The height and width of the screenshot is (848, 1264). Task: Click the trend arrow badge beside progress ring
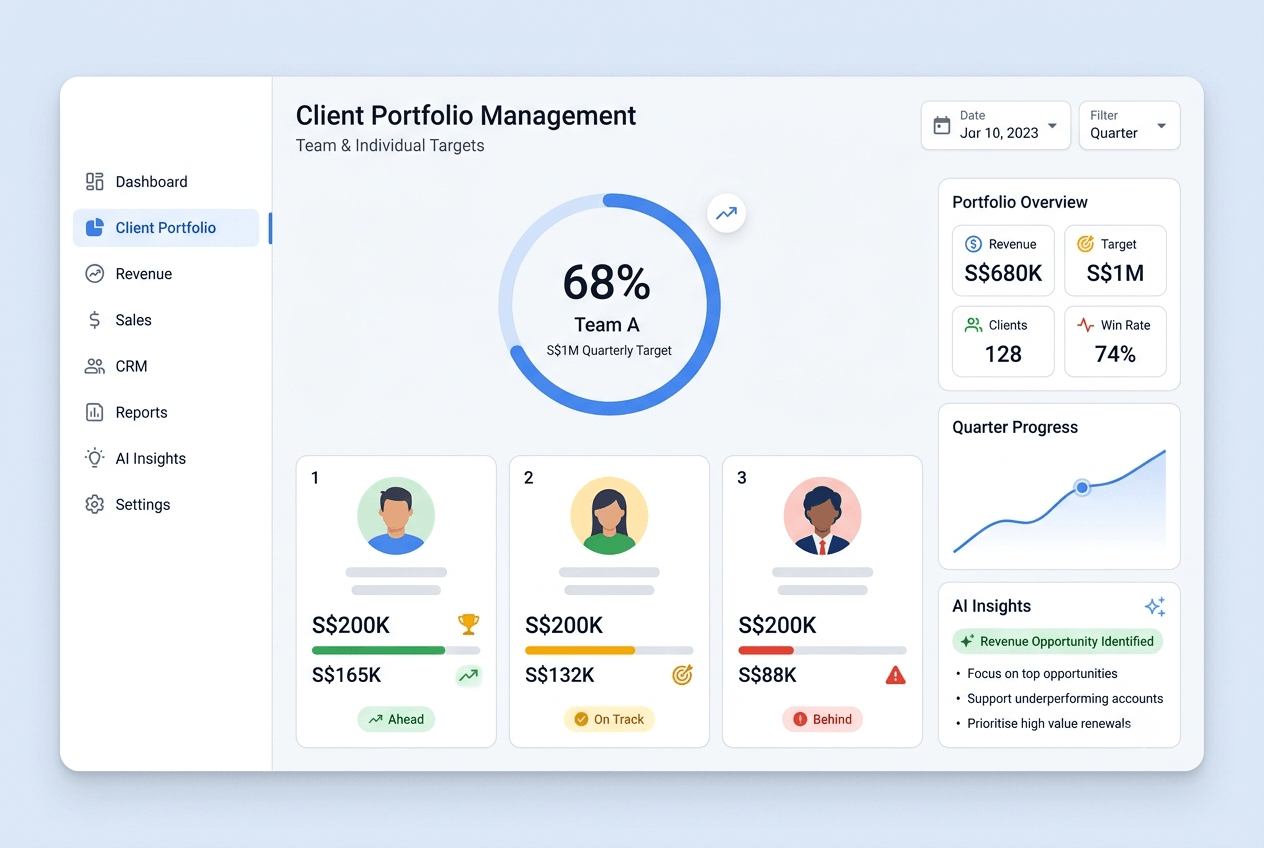click(x=727, y=213)
